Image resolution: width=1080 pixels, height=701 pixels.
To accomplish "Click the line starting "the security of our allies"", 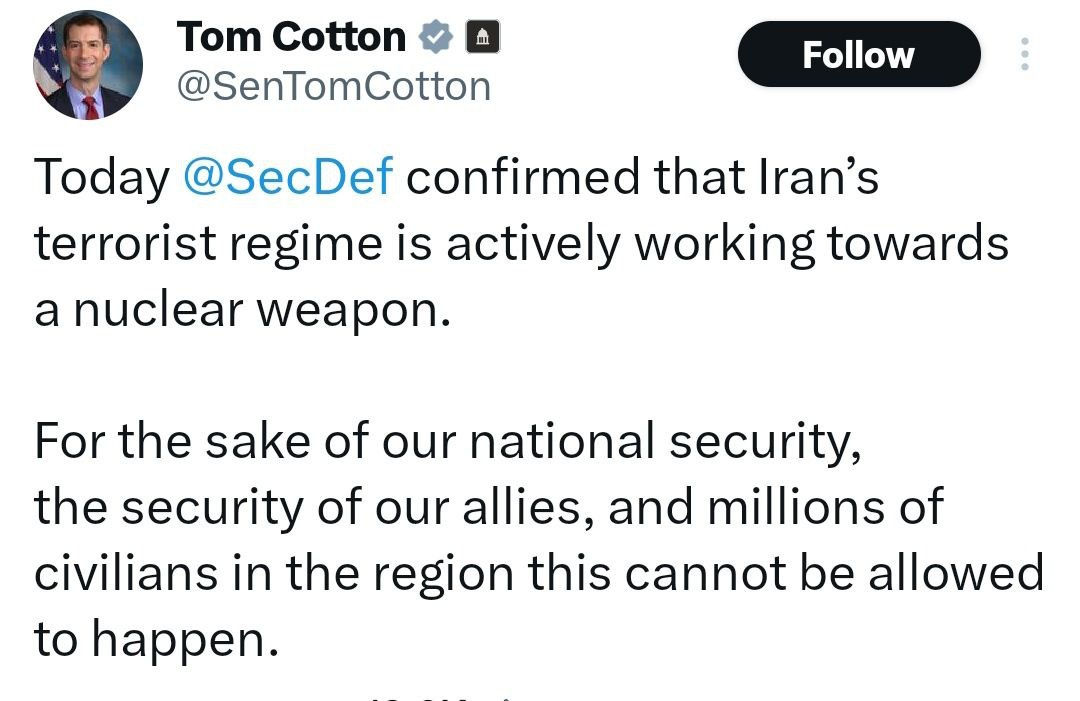I will [488, 507].
